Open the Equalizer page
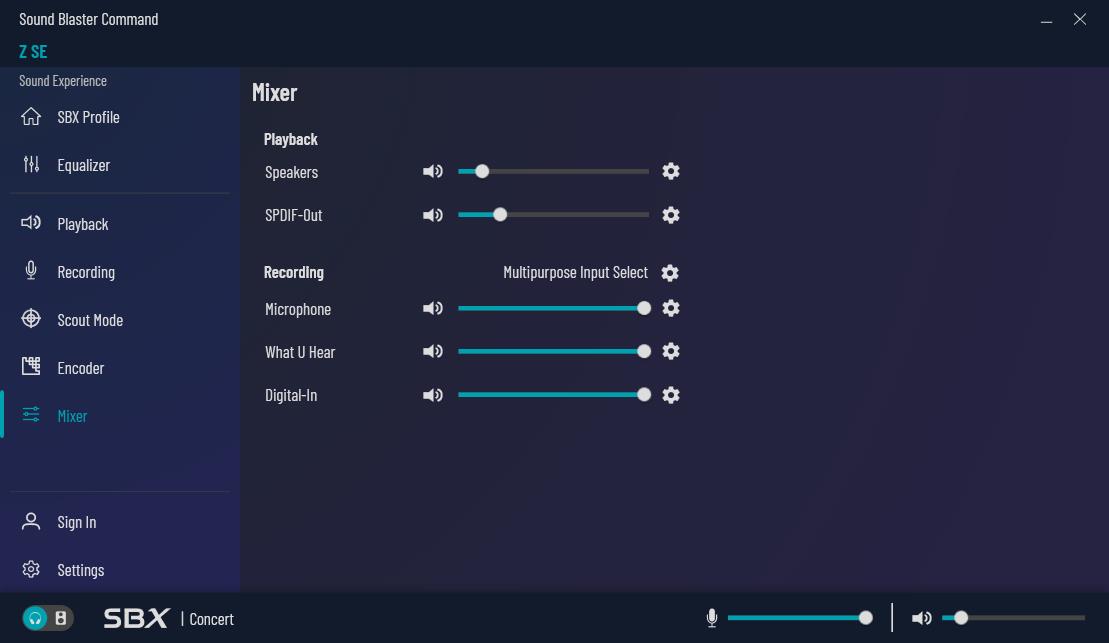The image size is (1109, 643). (x=83, y=165)
